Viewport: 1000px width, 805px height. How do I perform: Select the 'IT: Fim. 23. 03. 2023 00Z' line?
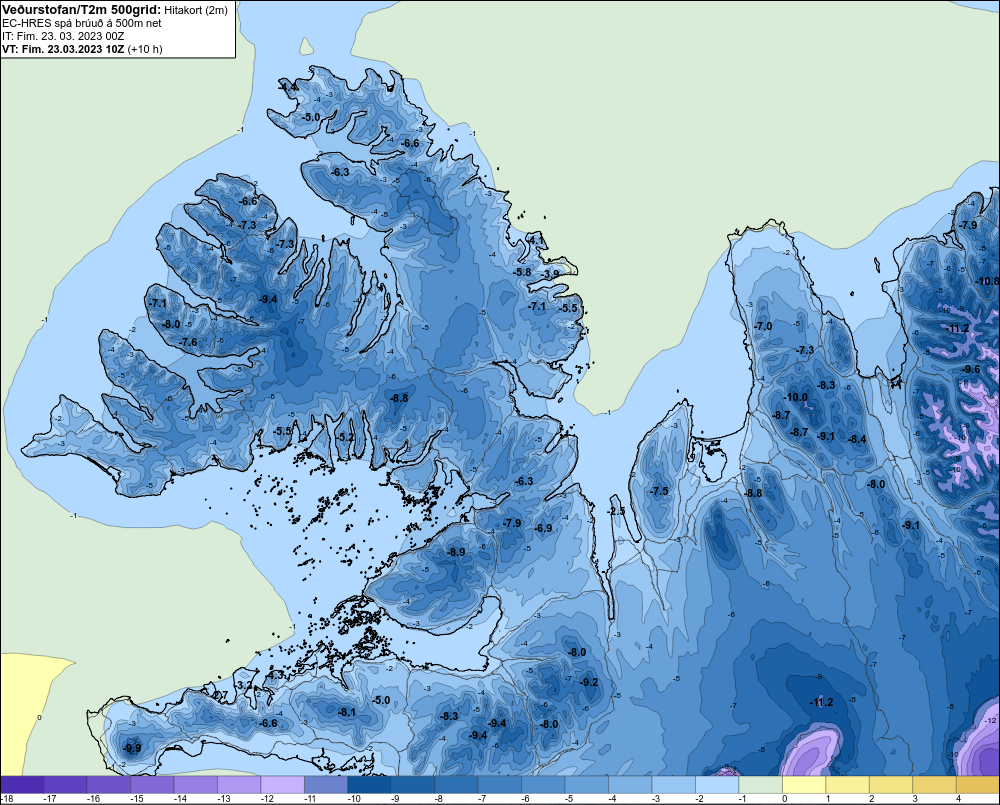[x=63, y=36]
